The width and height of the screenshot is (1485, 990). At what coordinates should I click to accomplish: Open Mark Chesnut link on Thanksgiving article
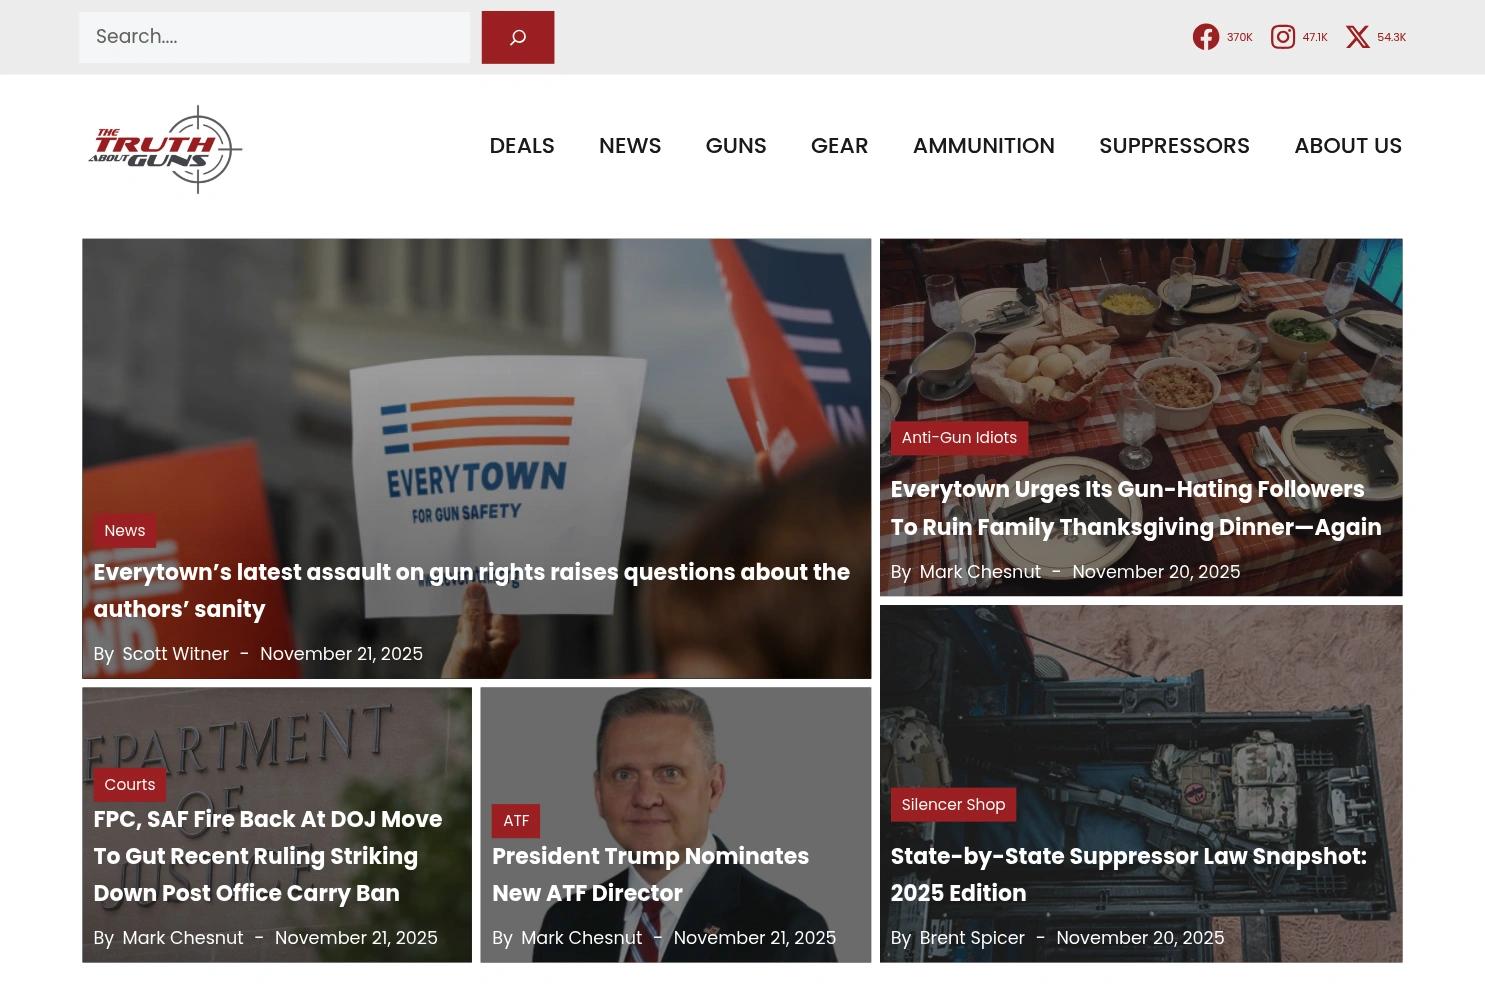coord(980,572)
